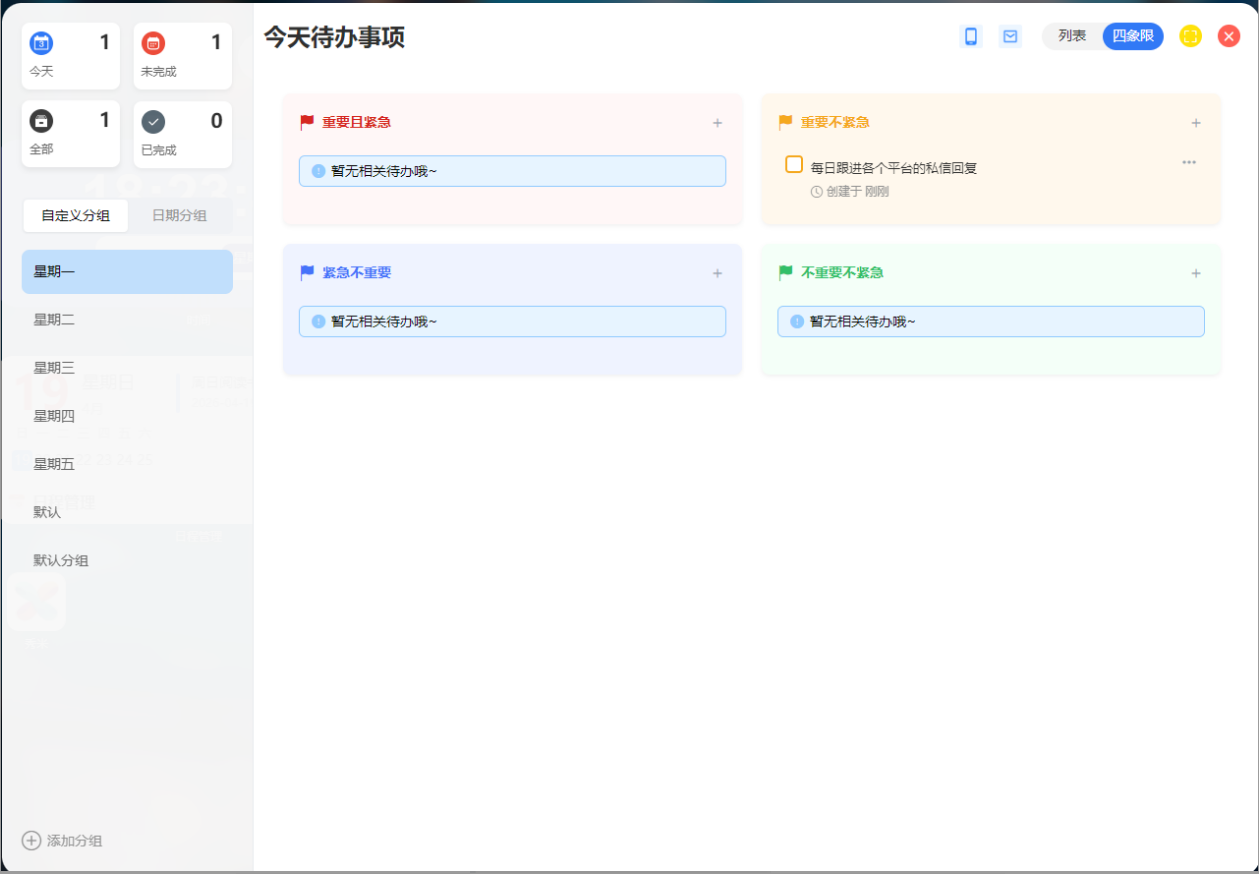Click the mobile phone icon in header
This screenshot has width=1259, height=874.
point(970,37)
